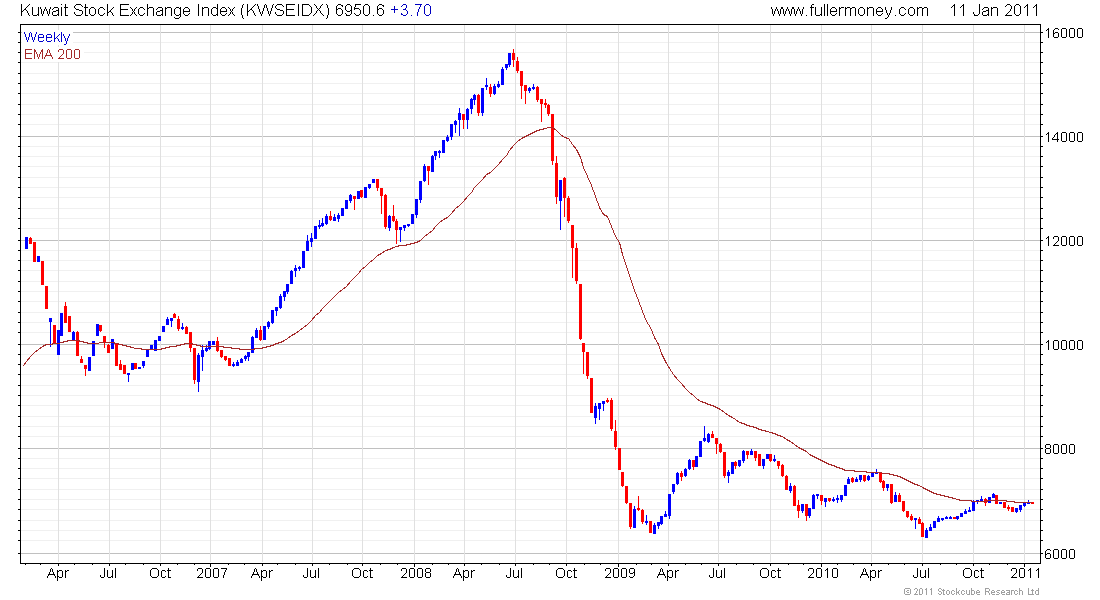Click the Oct axis label belonging to 2008
The width and height of the screenshot is (1100, 600).
[x=566, y=573]
